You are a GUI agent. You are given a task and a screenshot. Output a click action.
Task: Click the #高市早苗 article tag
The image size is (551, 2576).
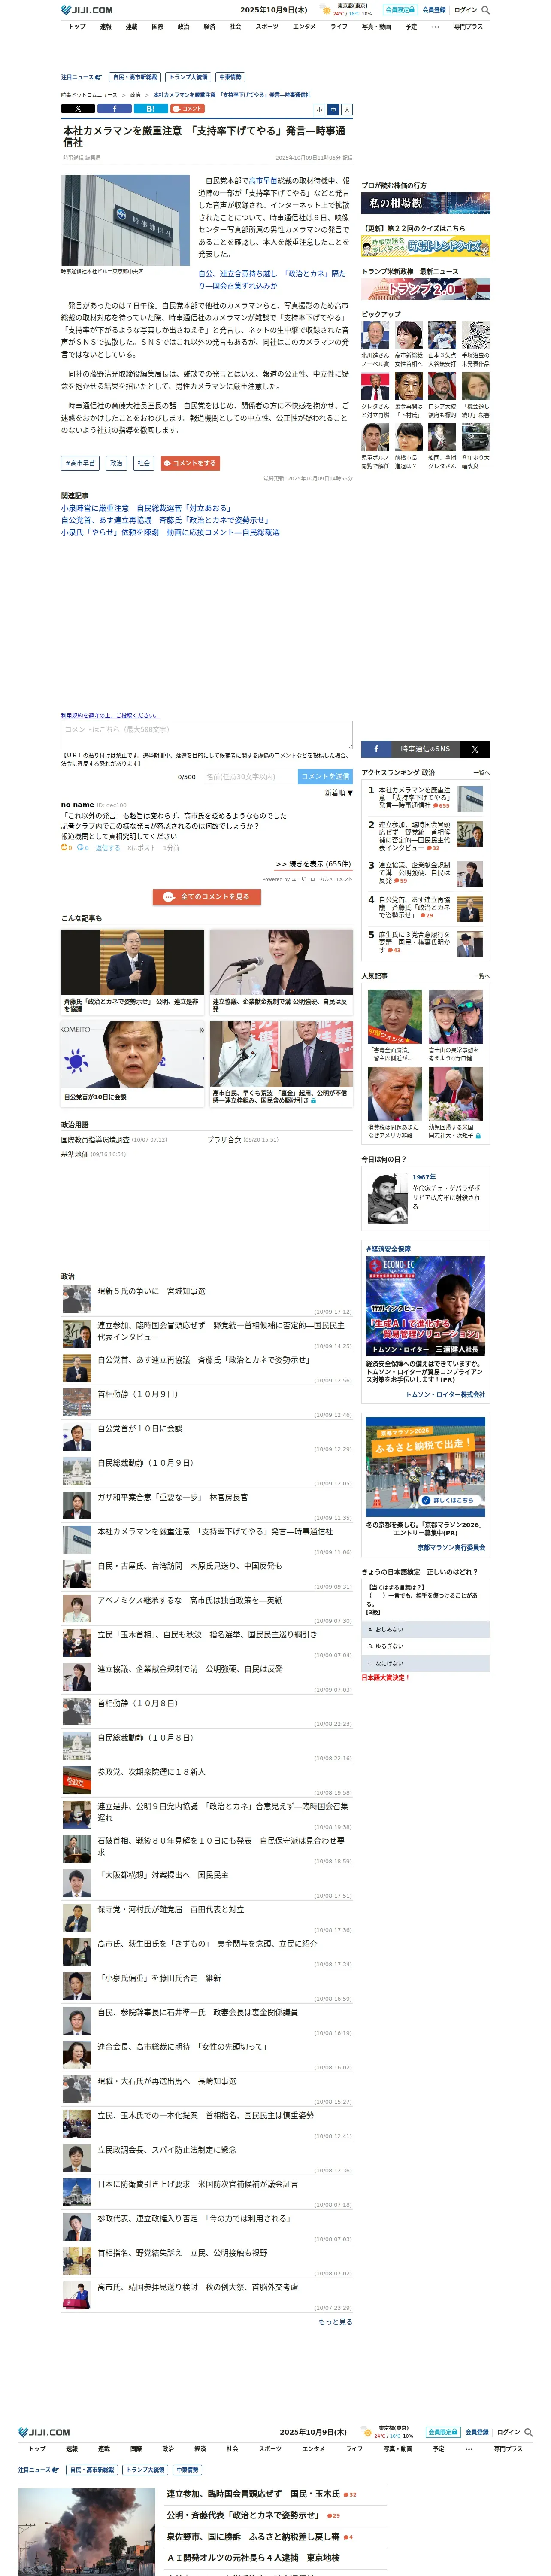click(x=80, y=463)
